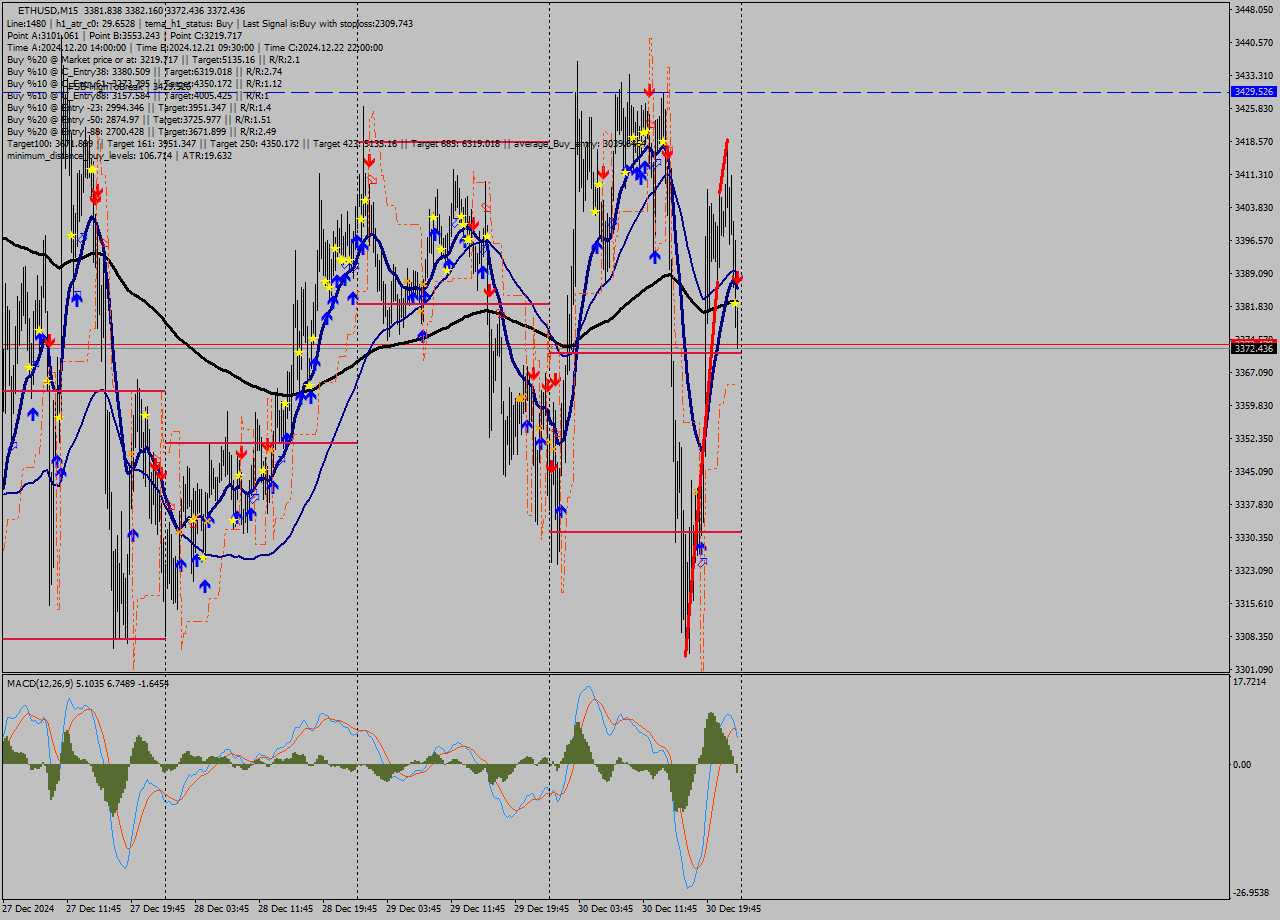This screenshot has height=920, width=1280.
Task: Click price scale value 3315.610
Action: point(1253,603)
